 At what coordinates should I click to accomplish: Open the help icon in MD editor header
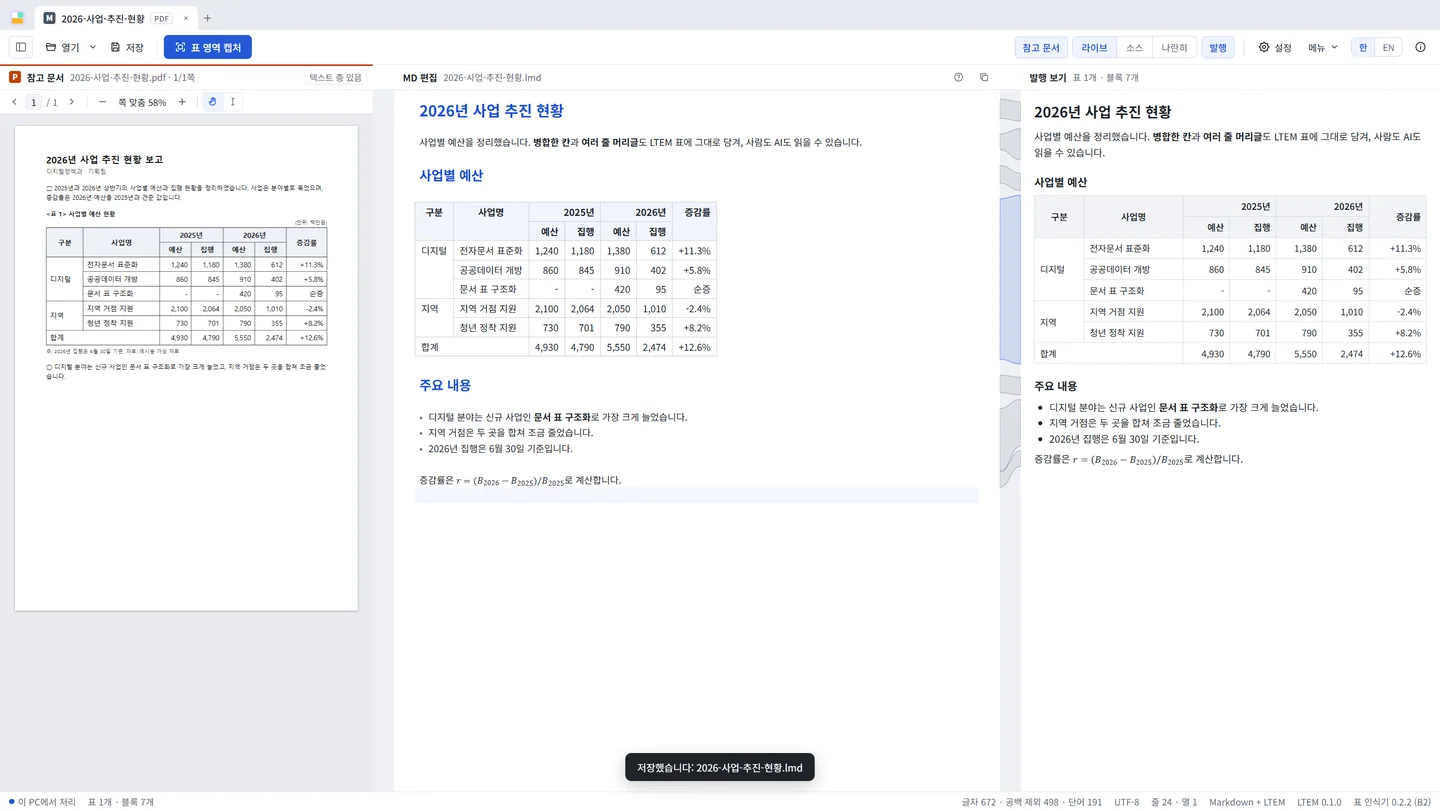958,77
